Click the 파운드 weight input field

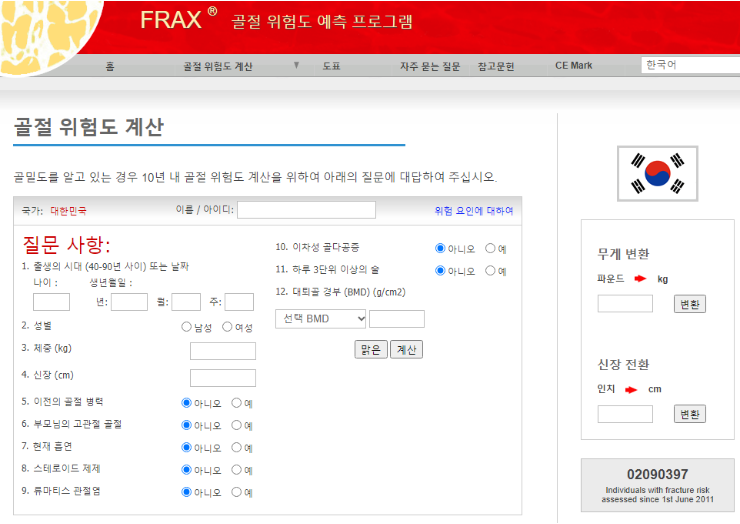pyautogui.click(x=625, y=304)
